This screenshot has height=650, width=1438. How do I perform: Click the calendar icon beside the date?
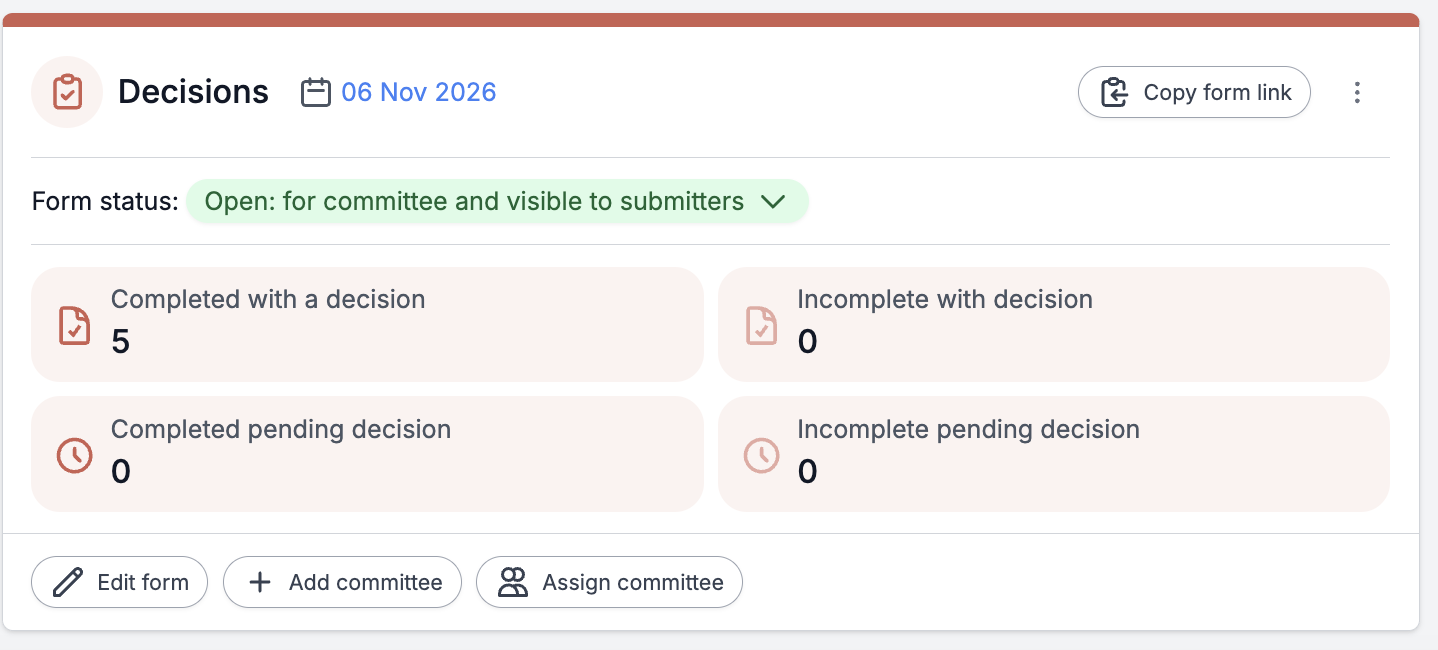316,93
